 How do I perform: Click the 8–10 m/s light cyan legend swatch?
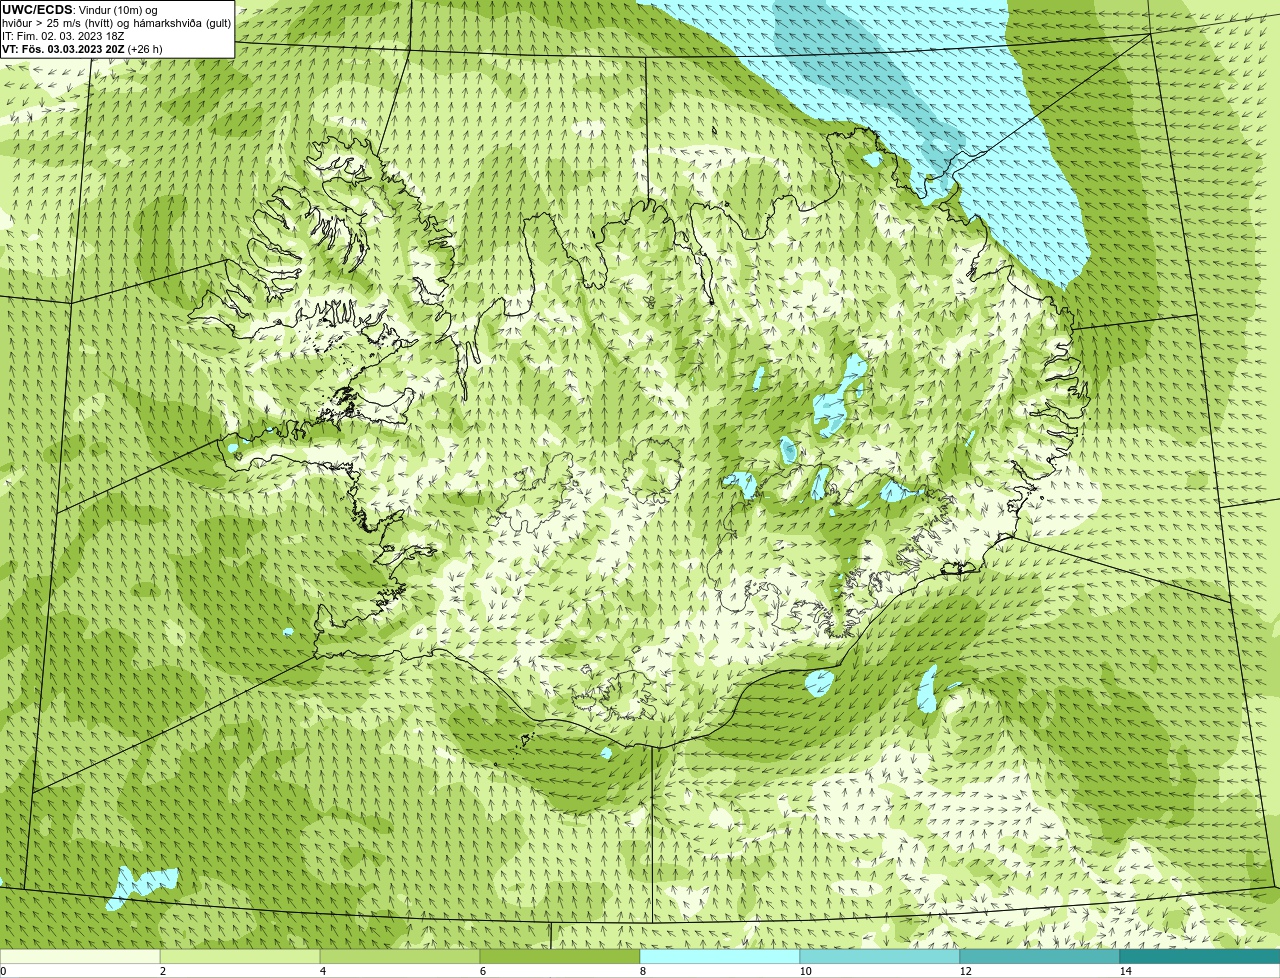(720, 956)
